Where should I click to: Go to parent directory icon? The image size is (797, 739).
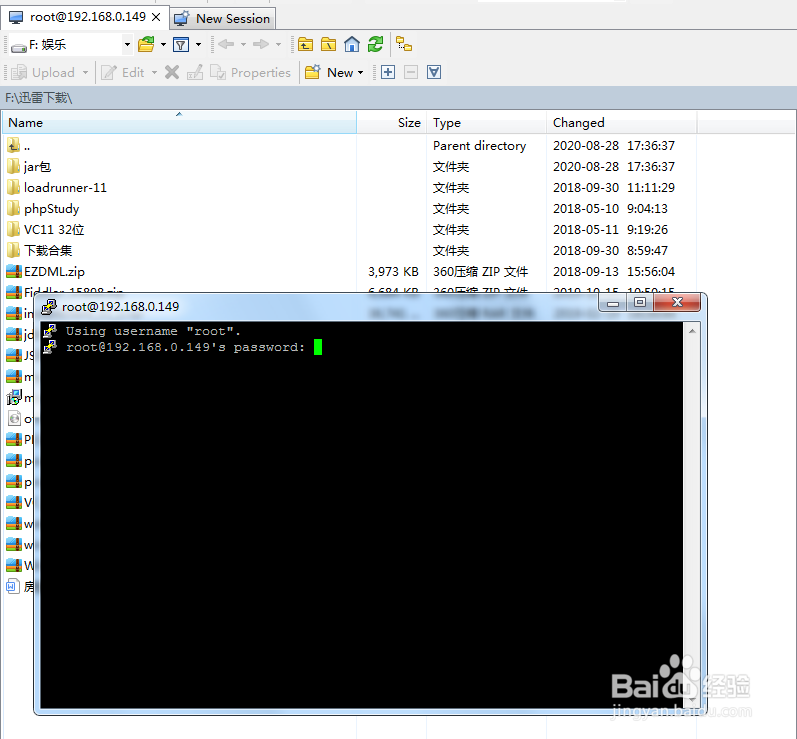(305, 45)
